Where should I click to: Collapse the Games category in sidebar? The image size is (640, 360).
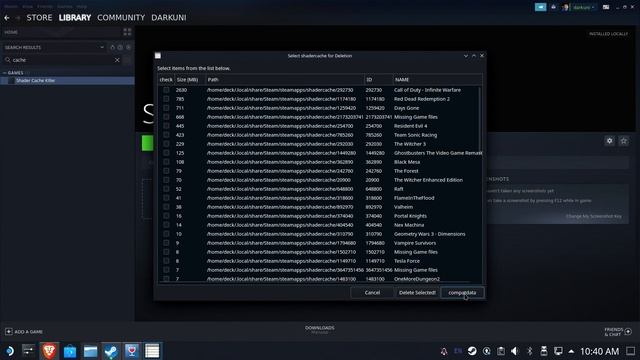click(x=5, y=73)
